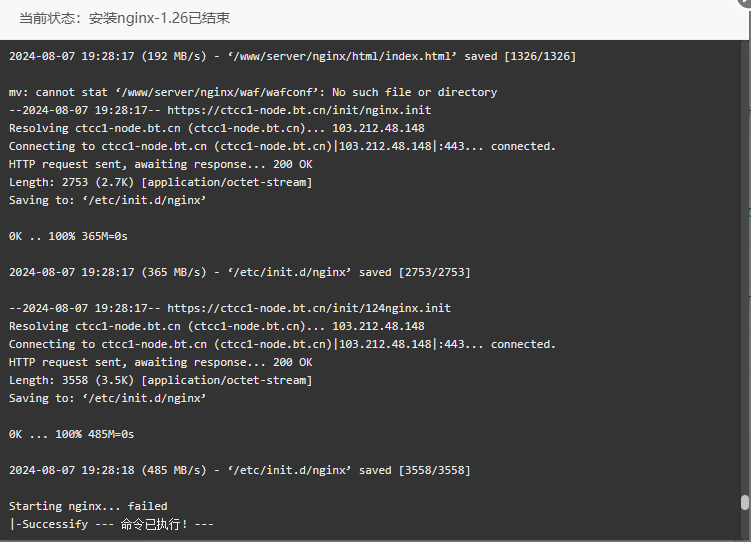Click the 'saved [3558/3558]' log line

239,471
